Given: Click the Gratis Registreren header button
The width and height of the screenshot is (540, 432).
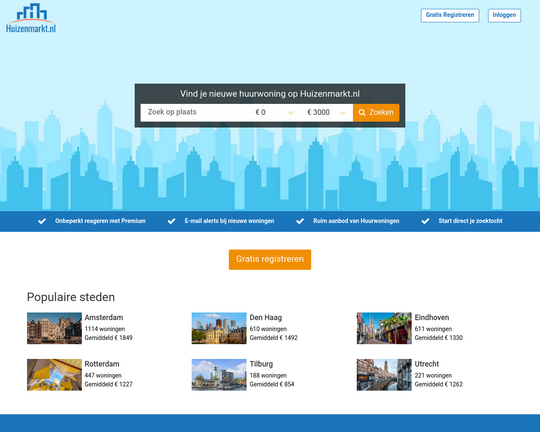Looking at the screenshot, I should click(450, 16).
